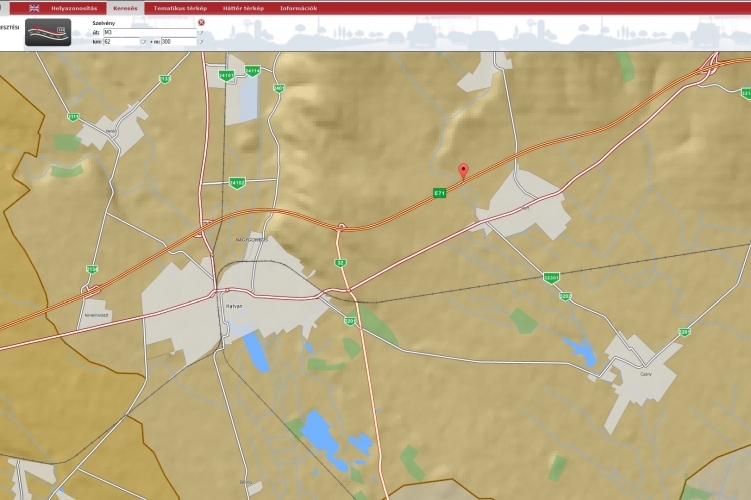The image size is (751, 500).
Task: Expand the út road dropdown arrow
Action: point(200,33)
